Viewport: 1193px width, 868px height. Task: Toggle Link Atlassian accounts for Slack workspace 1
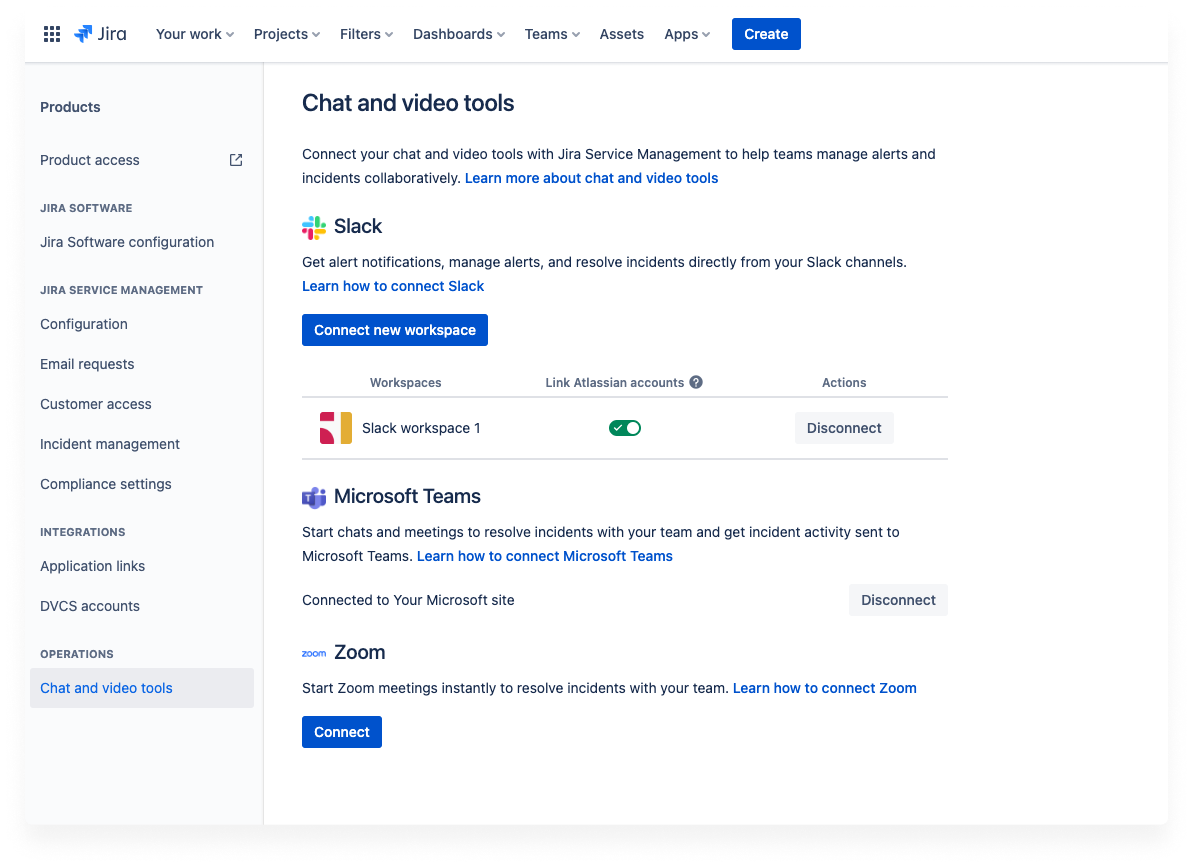(x=624, y=427)
